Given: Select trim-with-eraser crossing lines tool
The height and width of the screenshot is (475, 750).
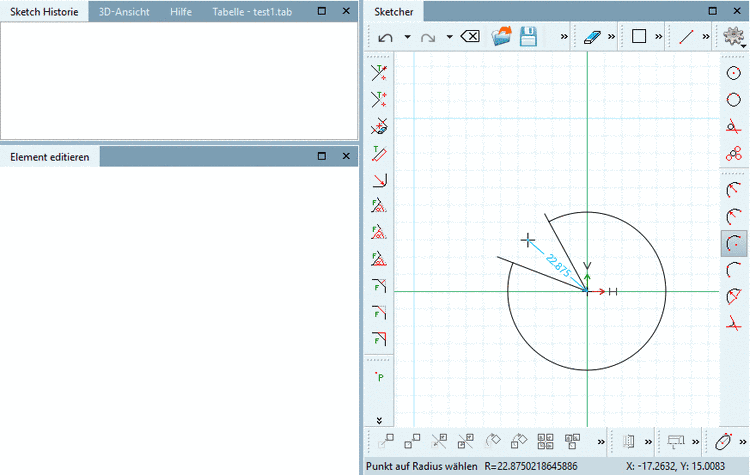Looking at the screenshot, I should click(379, 126).
